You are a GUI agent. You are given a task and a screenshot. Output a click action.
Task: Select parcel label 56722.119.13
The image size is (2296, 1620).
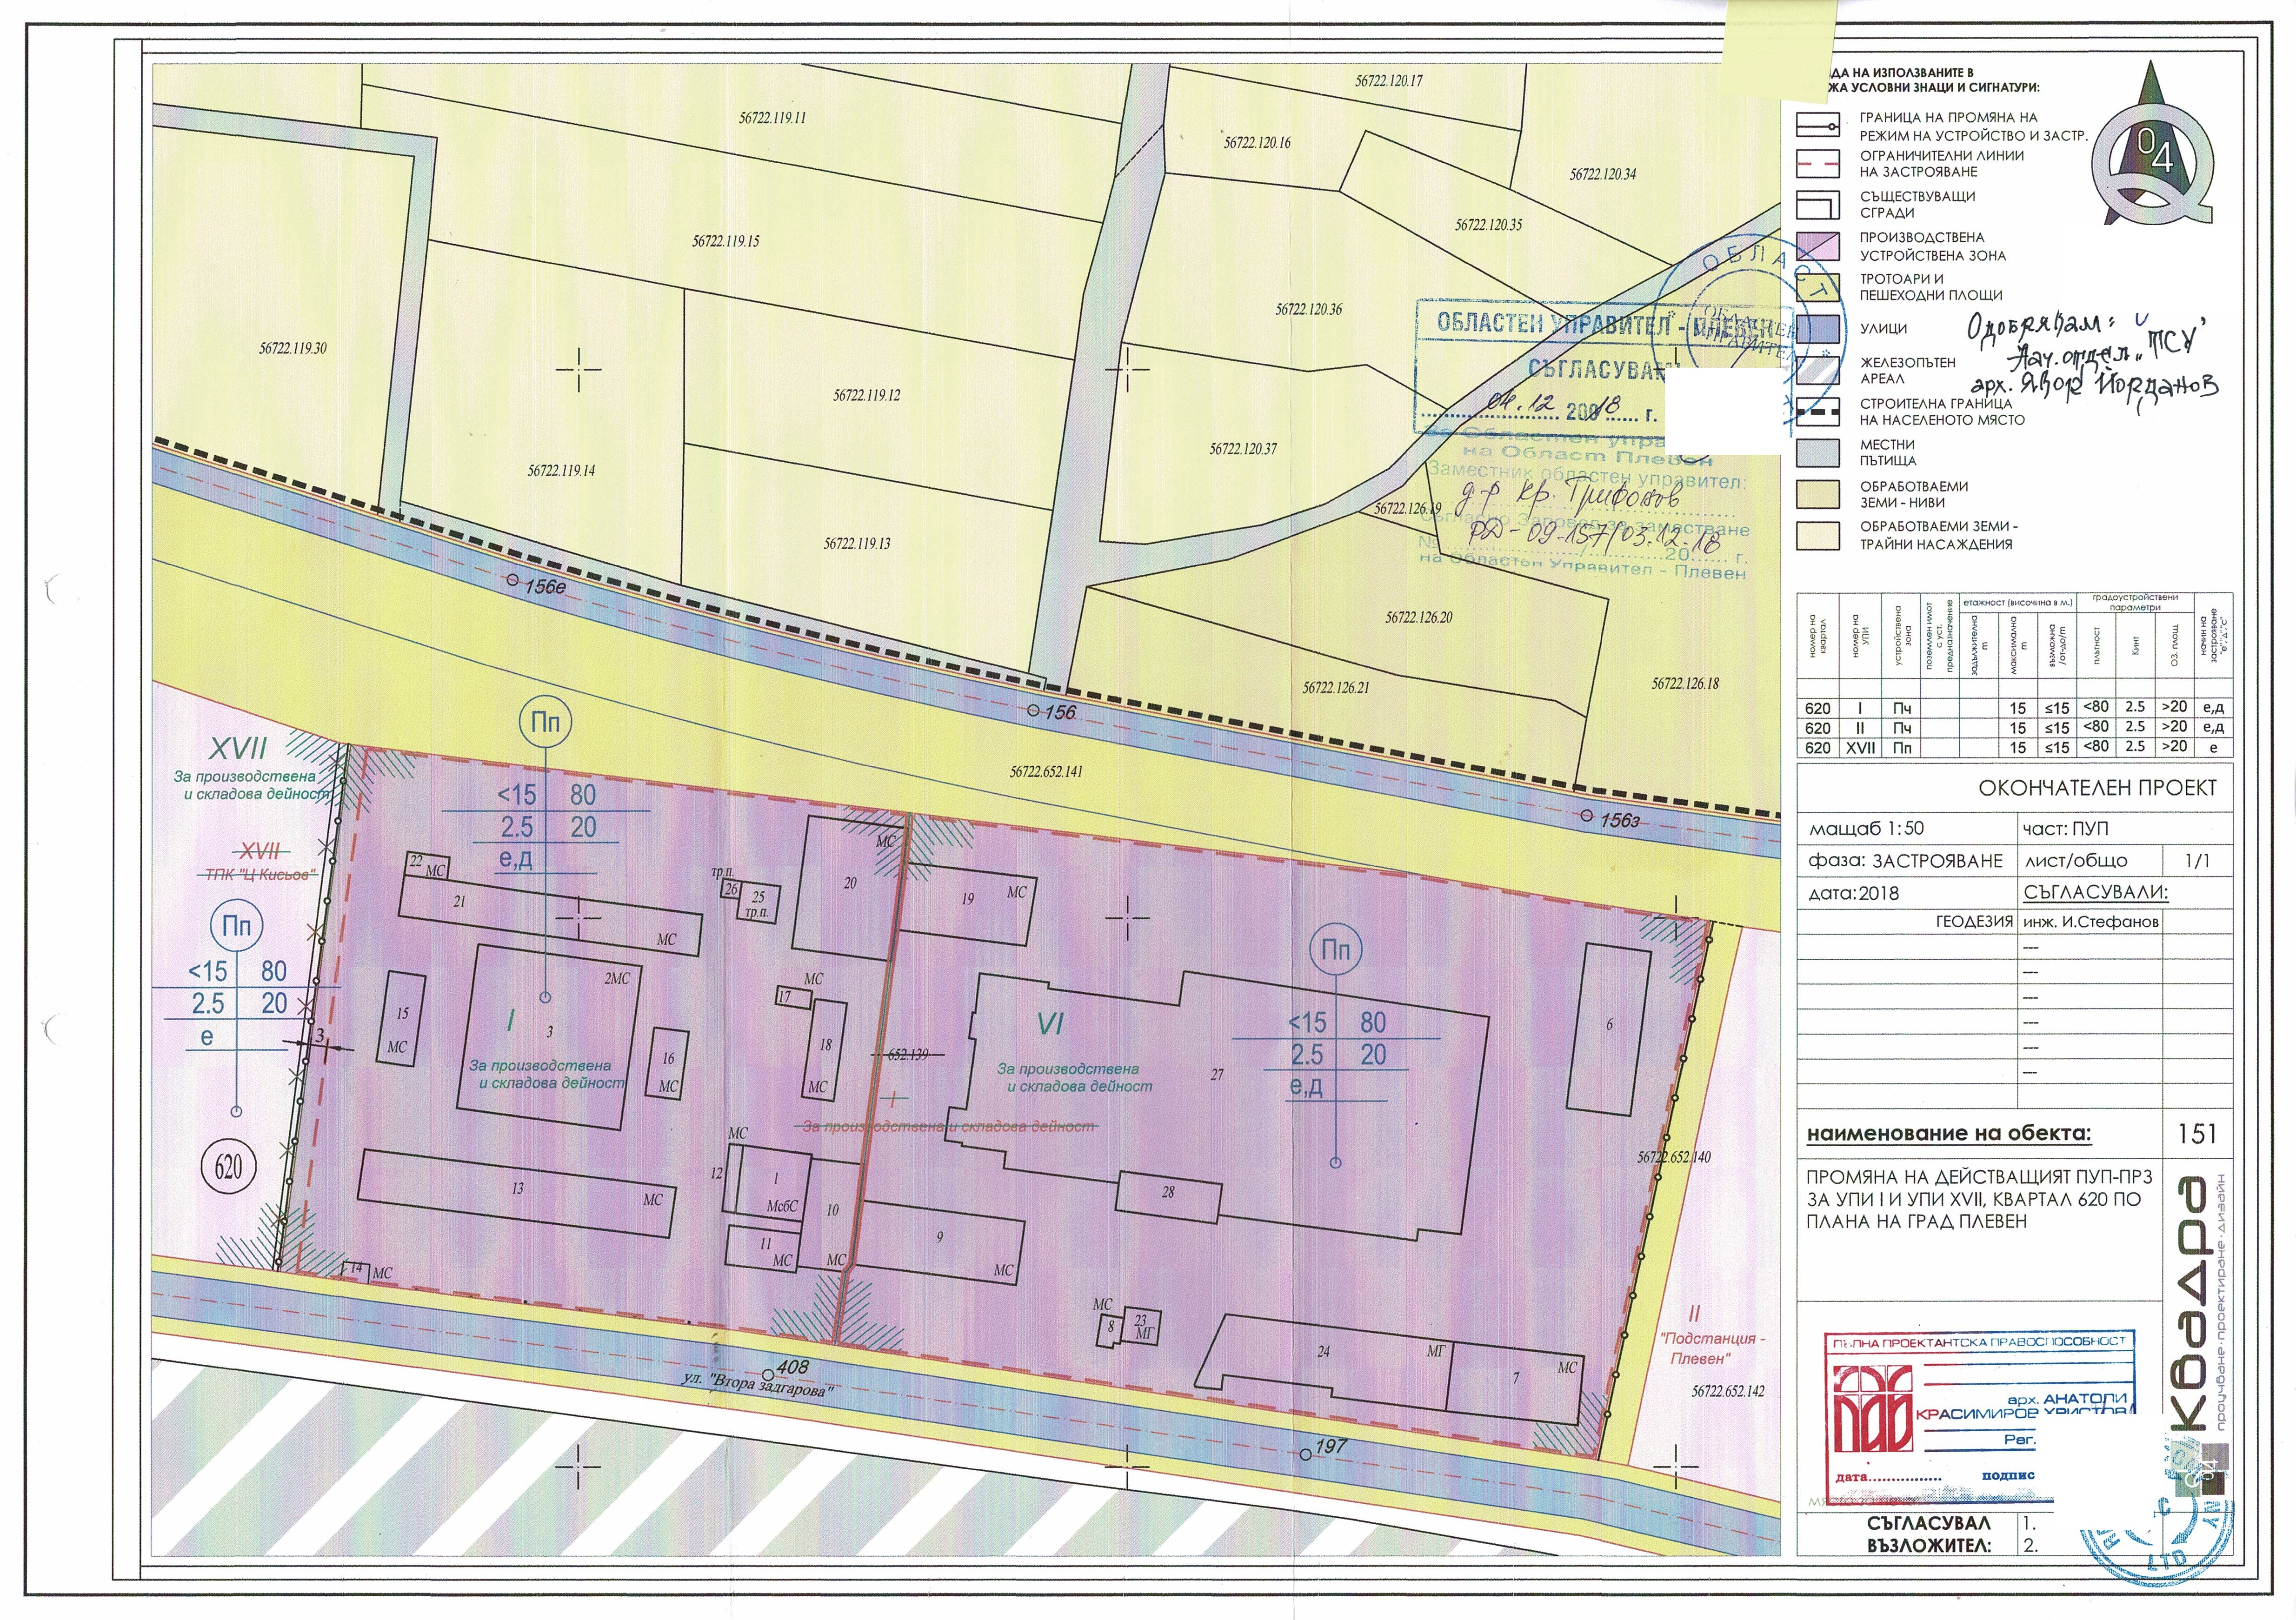(857, 543)
